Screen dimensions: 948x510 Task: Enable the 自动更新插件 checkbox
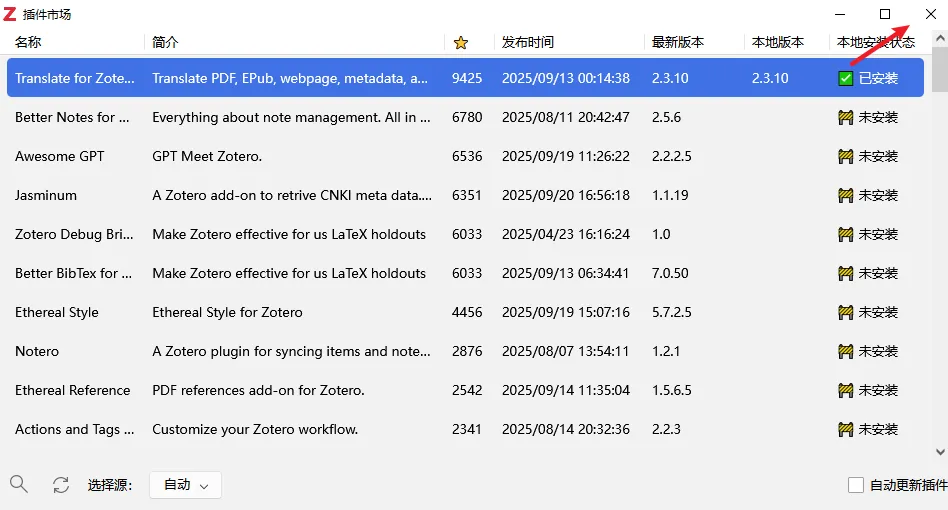click(x=855, y=485)
